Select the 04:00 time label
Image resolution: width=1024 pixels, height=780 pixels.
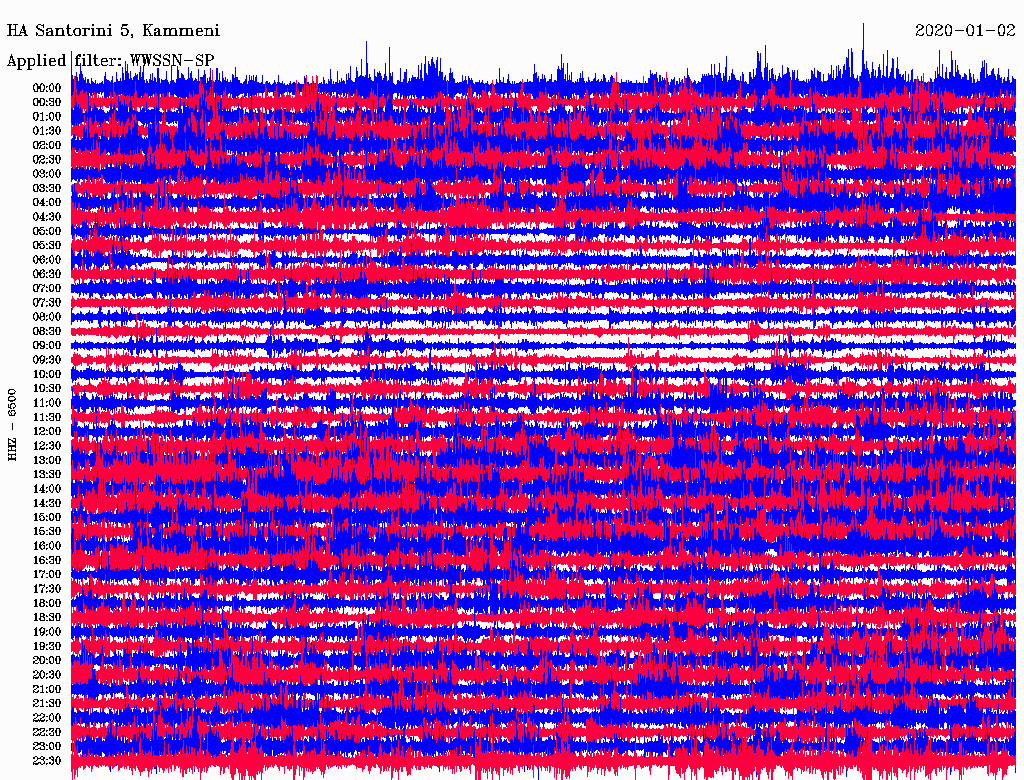click(47, 203)
